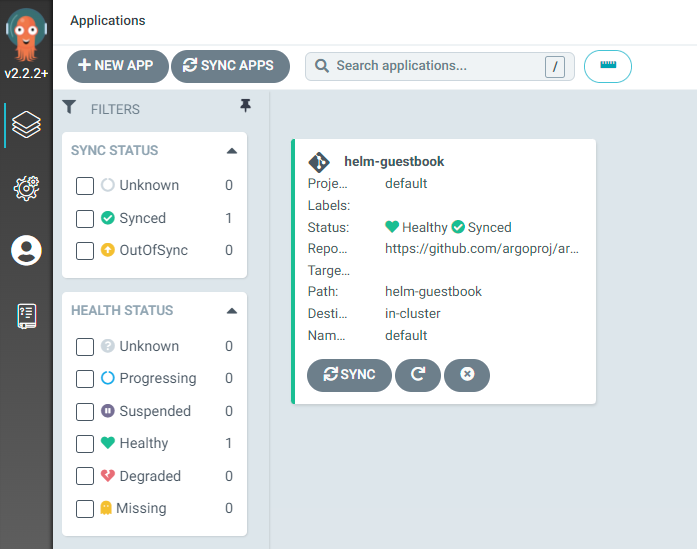Open User Info icon in sidebar
The width and height of the screenshot is (697, 549).
tap(26, 250)
